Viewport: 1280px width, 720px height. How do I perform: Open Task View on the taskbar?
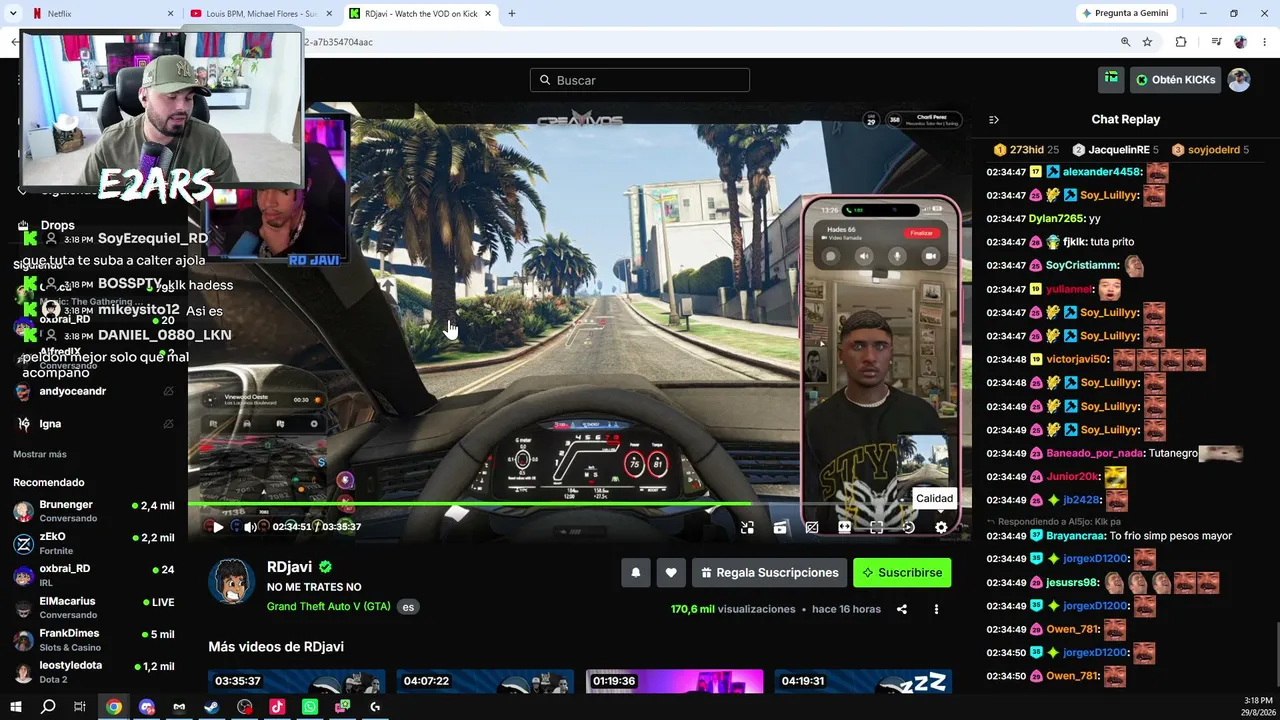point(80,707)
